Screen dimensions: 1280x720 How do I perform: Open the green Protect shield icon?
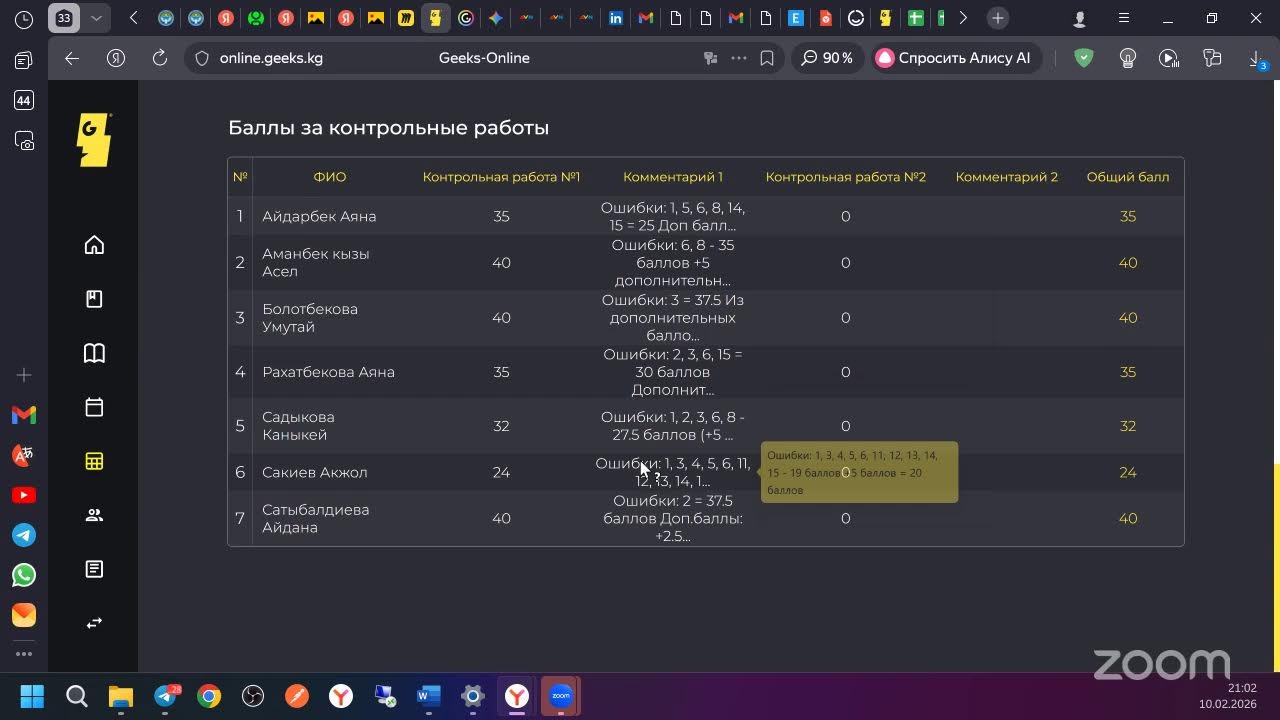point(1084,58)
